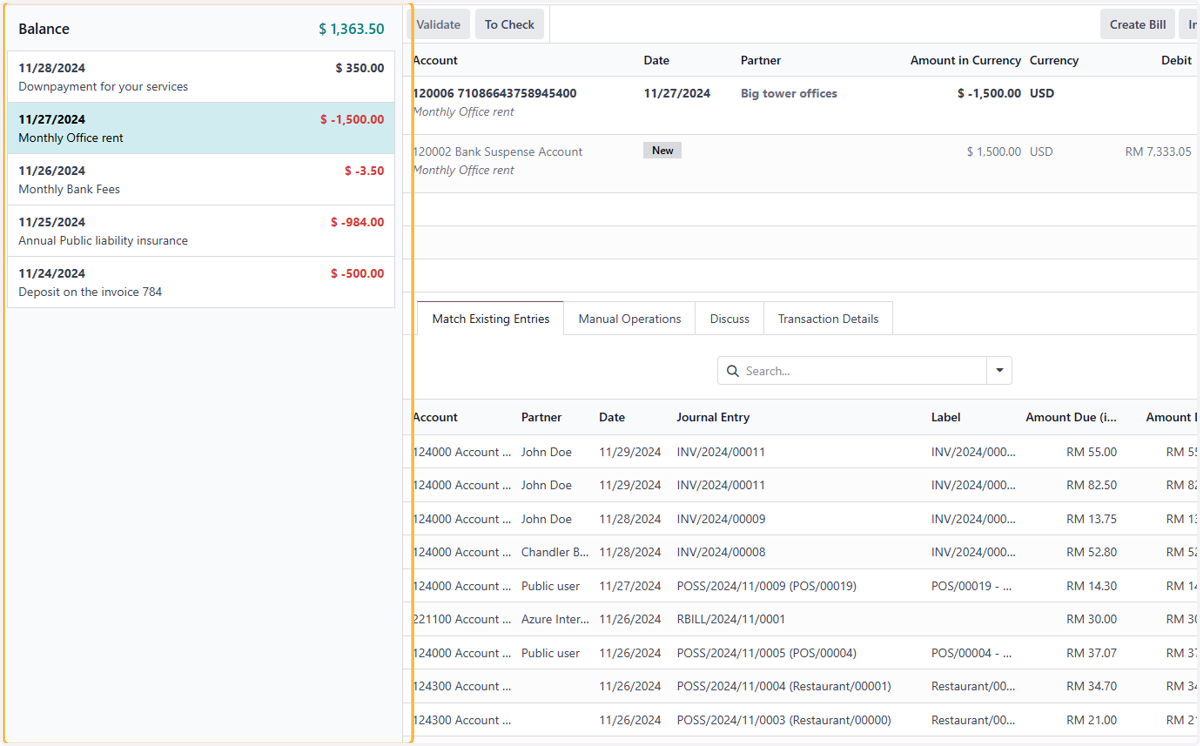The image size is (1200, 746).
Task: Open the Discuss tab
Action: (730, 319)
